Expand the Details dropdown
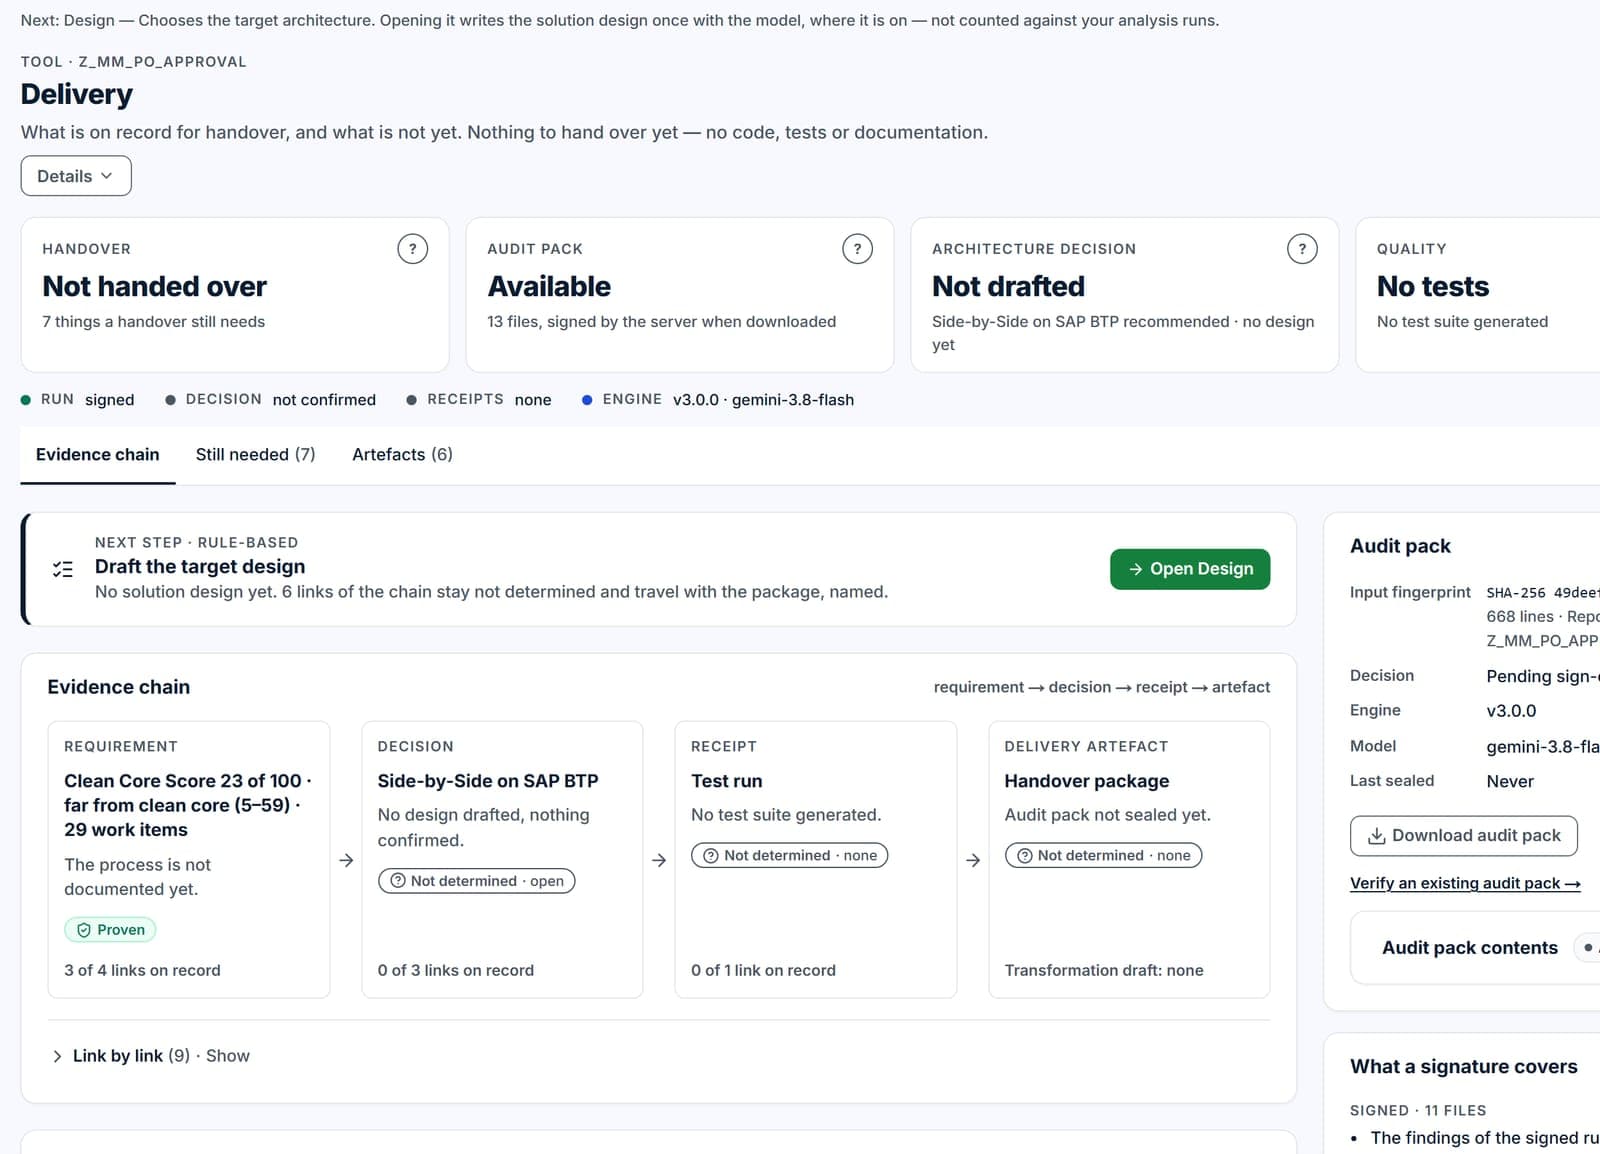1600x1154 pixels. coord(76,176)
